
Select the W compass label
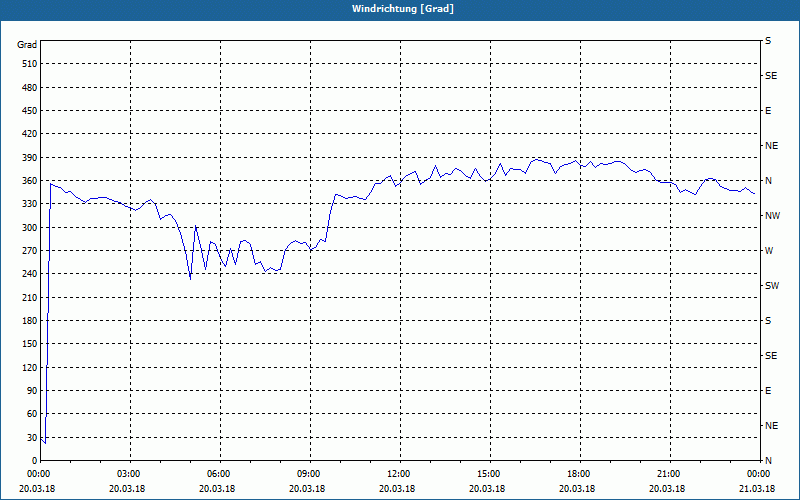pyautogui.click(x=769, y=251)
